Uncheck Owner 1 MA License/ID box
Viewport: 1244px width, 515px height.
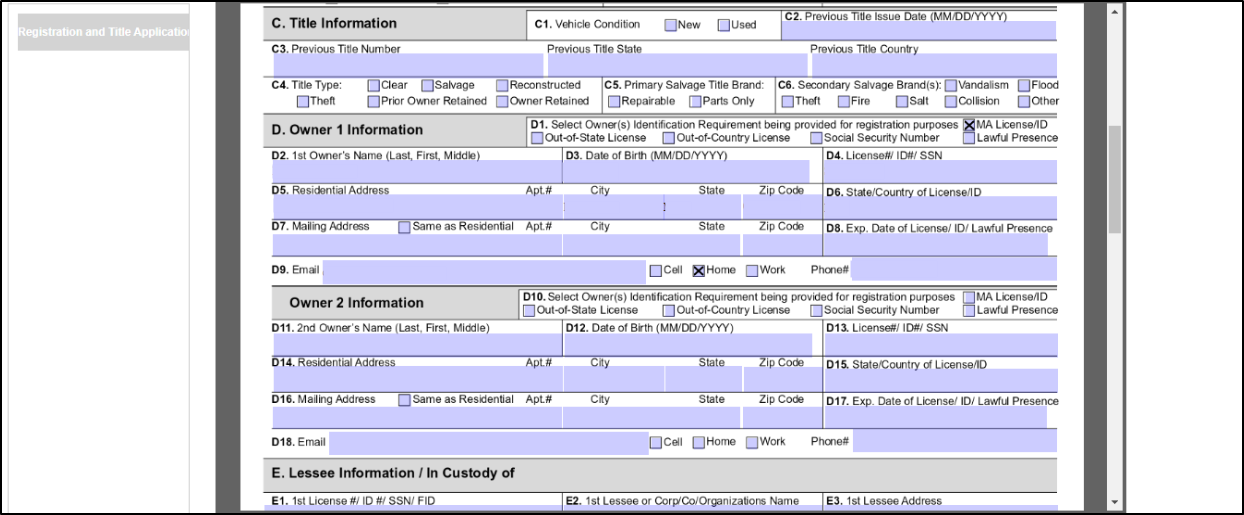(x=969, y=125)
